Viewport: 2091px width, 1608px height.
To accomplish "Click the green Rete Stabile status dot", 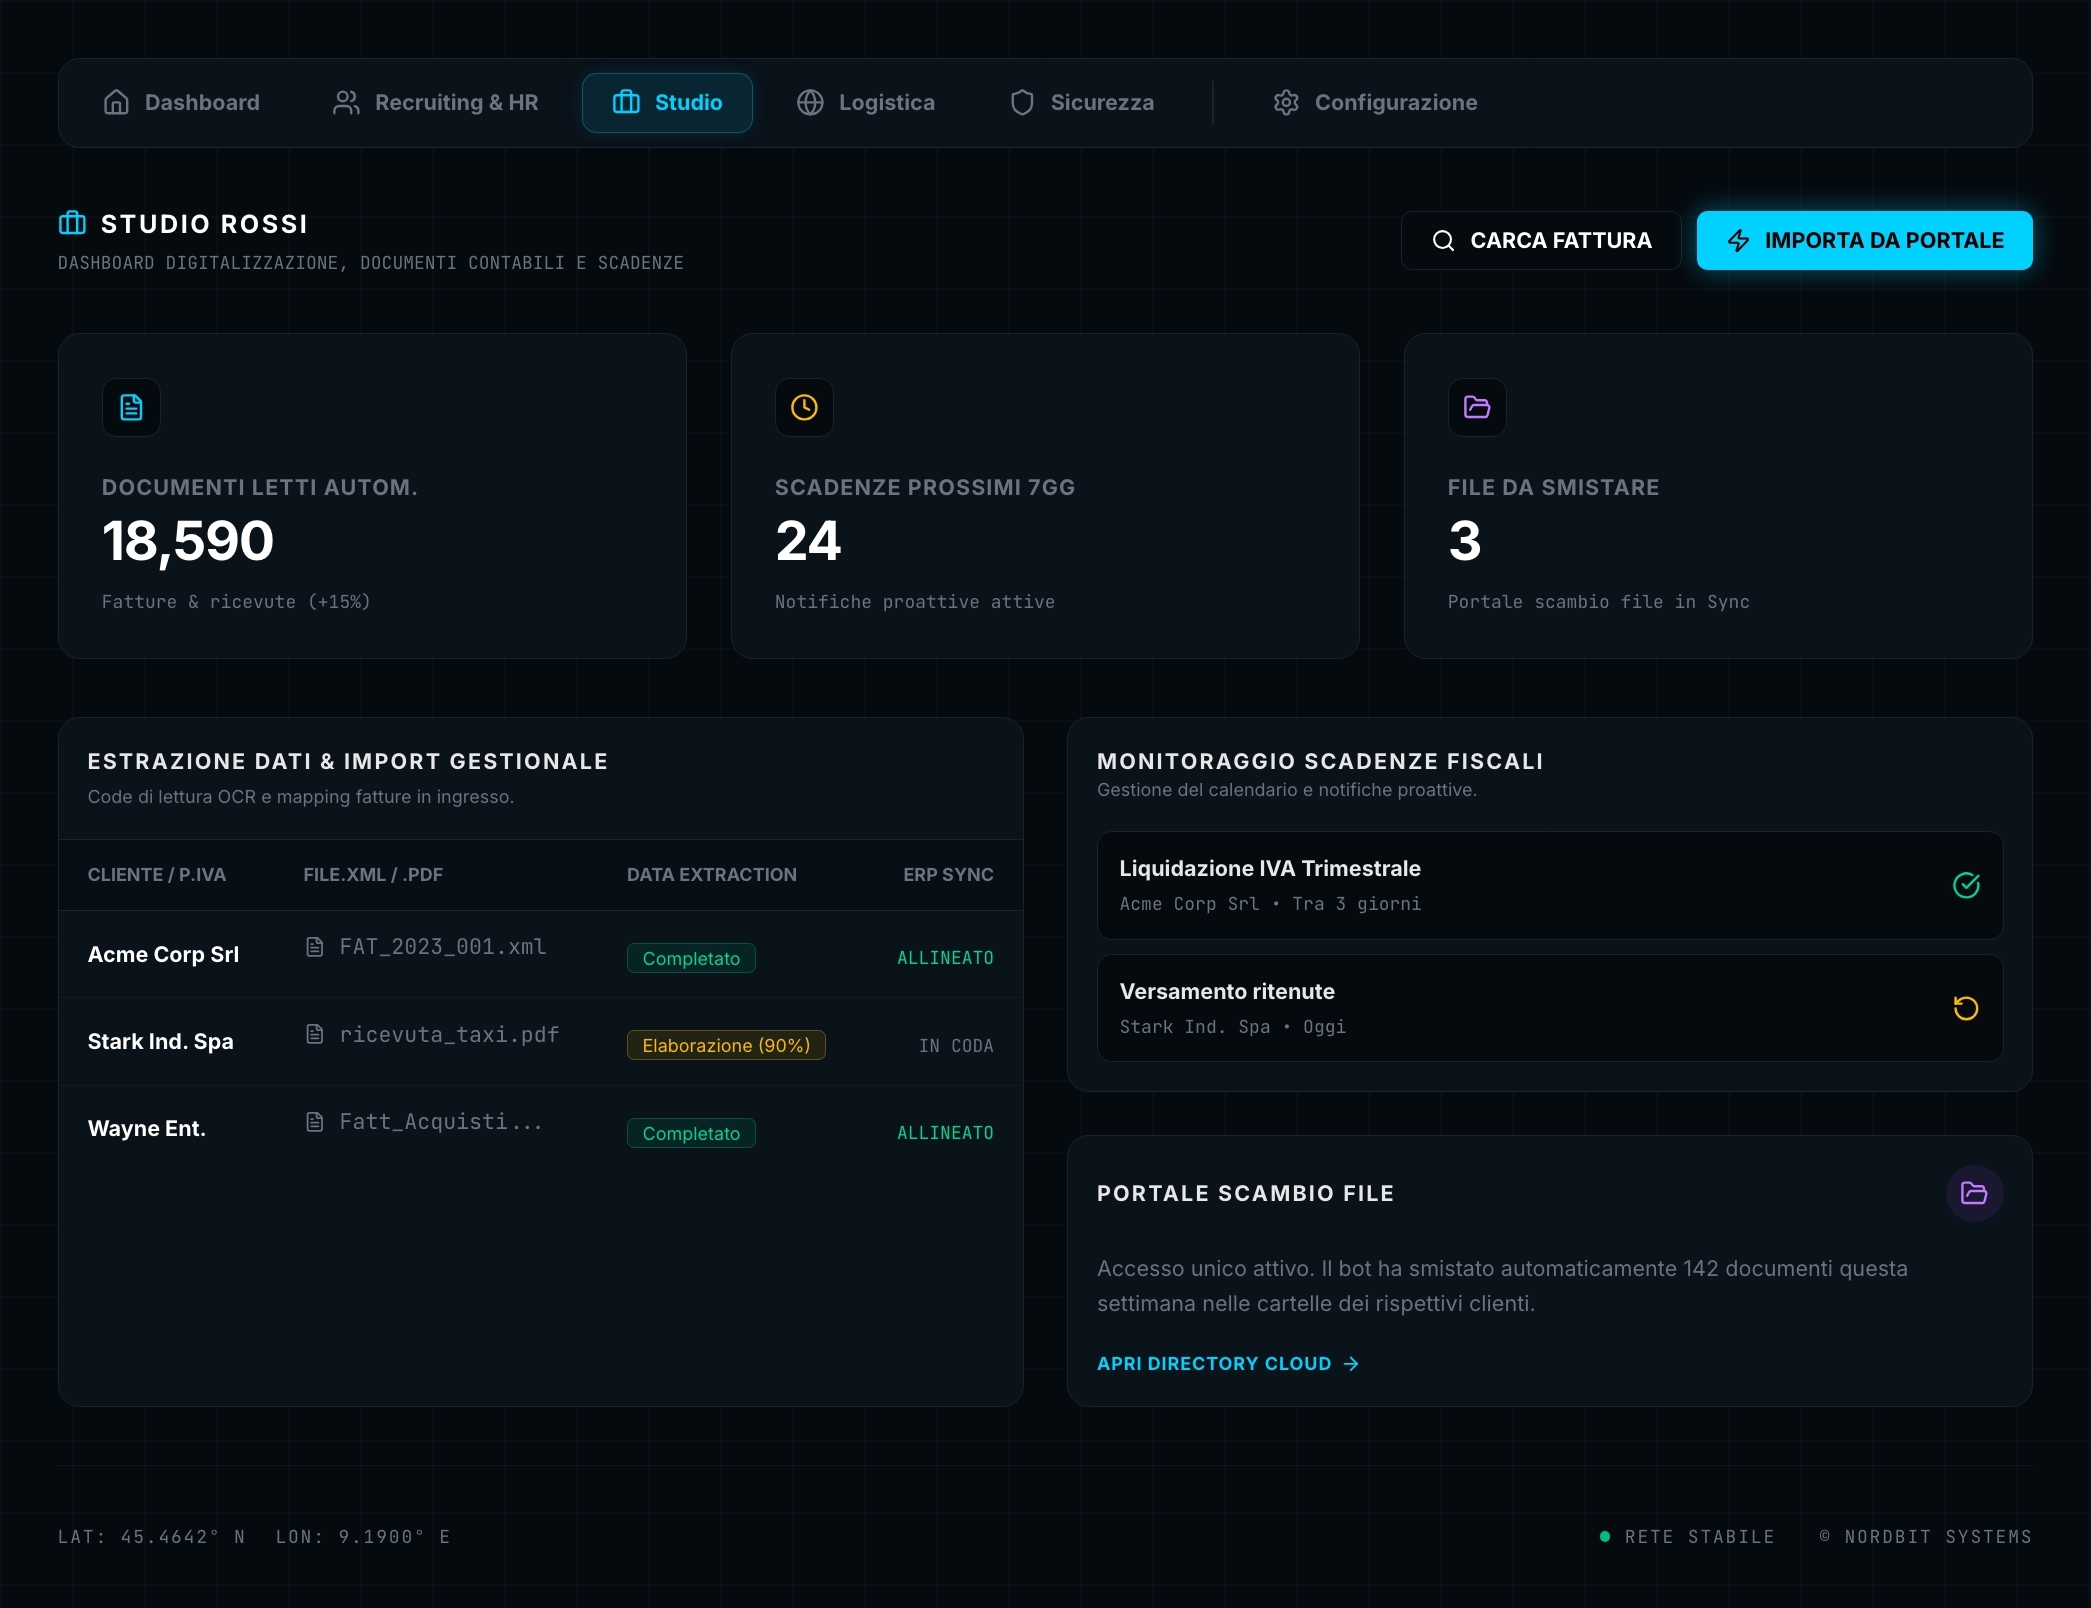I will 1605,1536.
